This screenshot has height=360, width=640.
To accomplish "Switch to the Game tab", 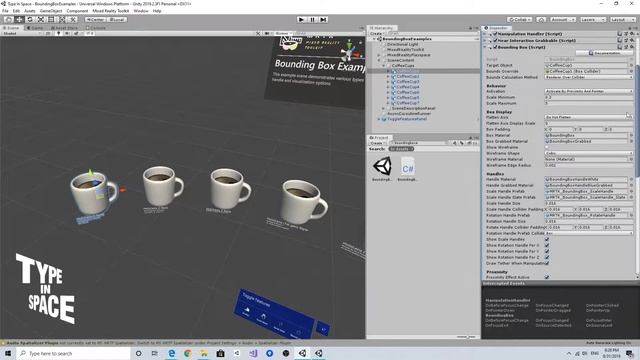I will tap(35, 28).
